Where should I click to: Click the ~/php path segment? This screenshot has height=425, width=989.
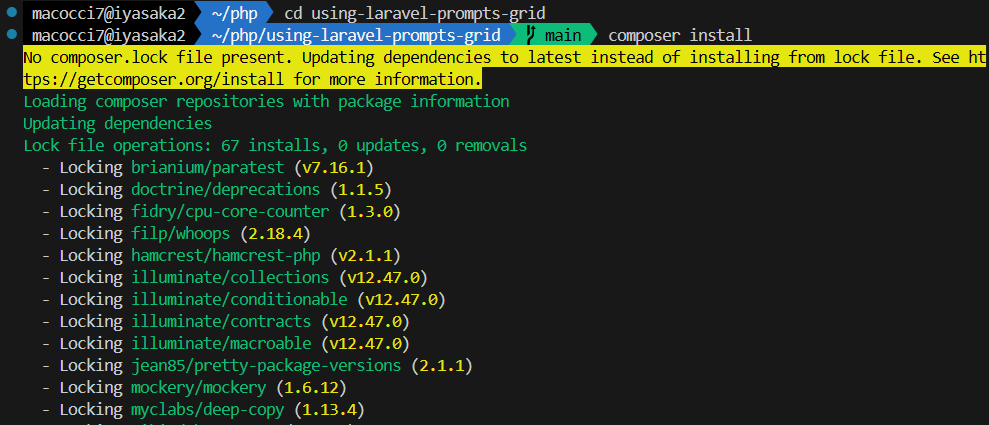pos(238,15)
